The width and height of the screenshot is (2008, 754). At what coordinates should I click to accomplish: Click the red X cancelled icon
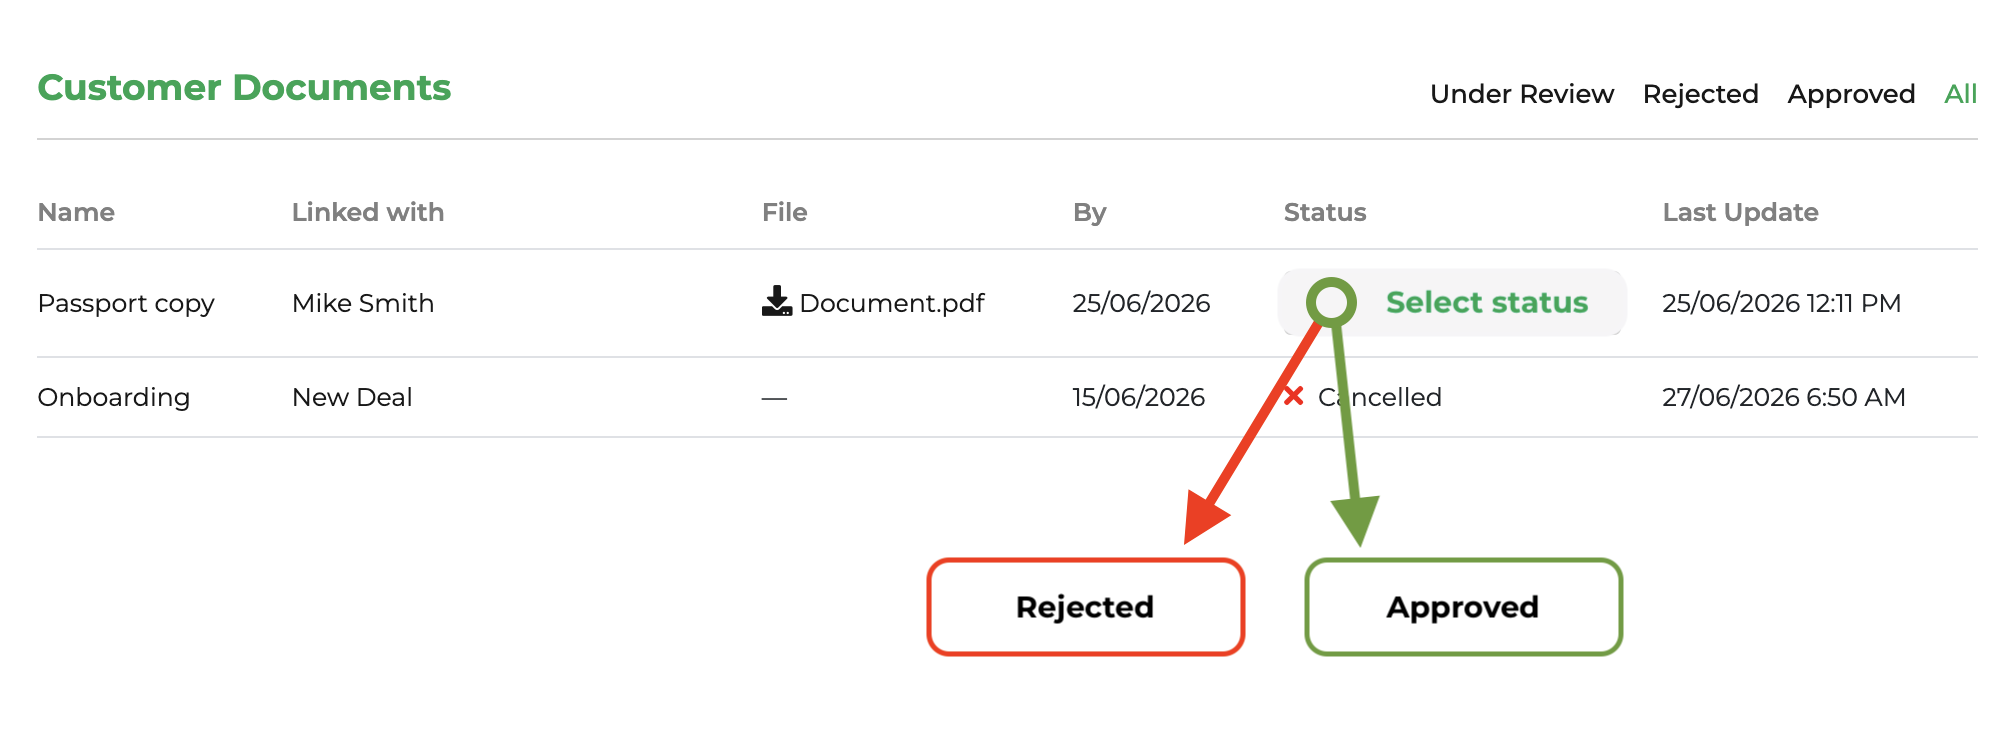pyautogui.click(x=1294, y=396)
